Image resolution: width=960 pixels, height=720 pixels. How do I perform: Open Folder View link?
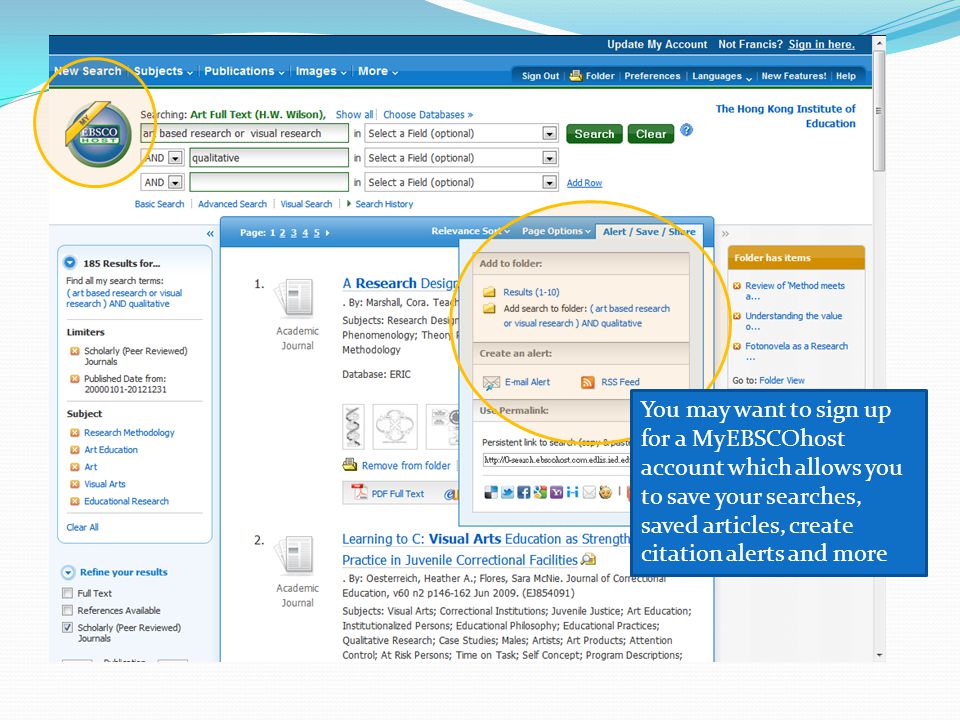point(782,380)
